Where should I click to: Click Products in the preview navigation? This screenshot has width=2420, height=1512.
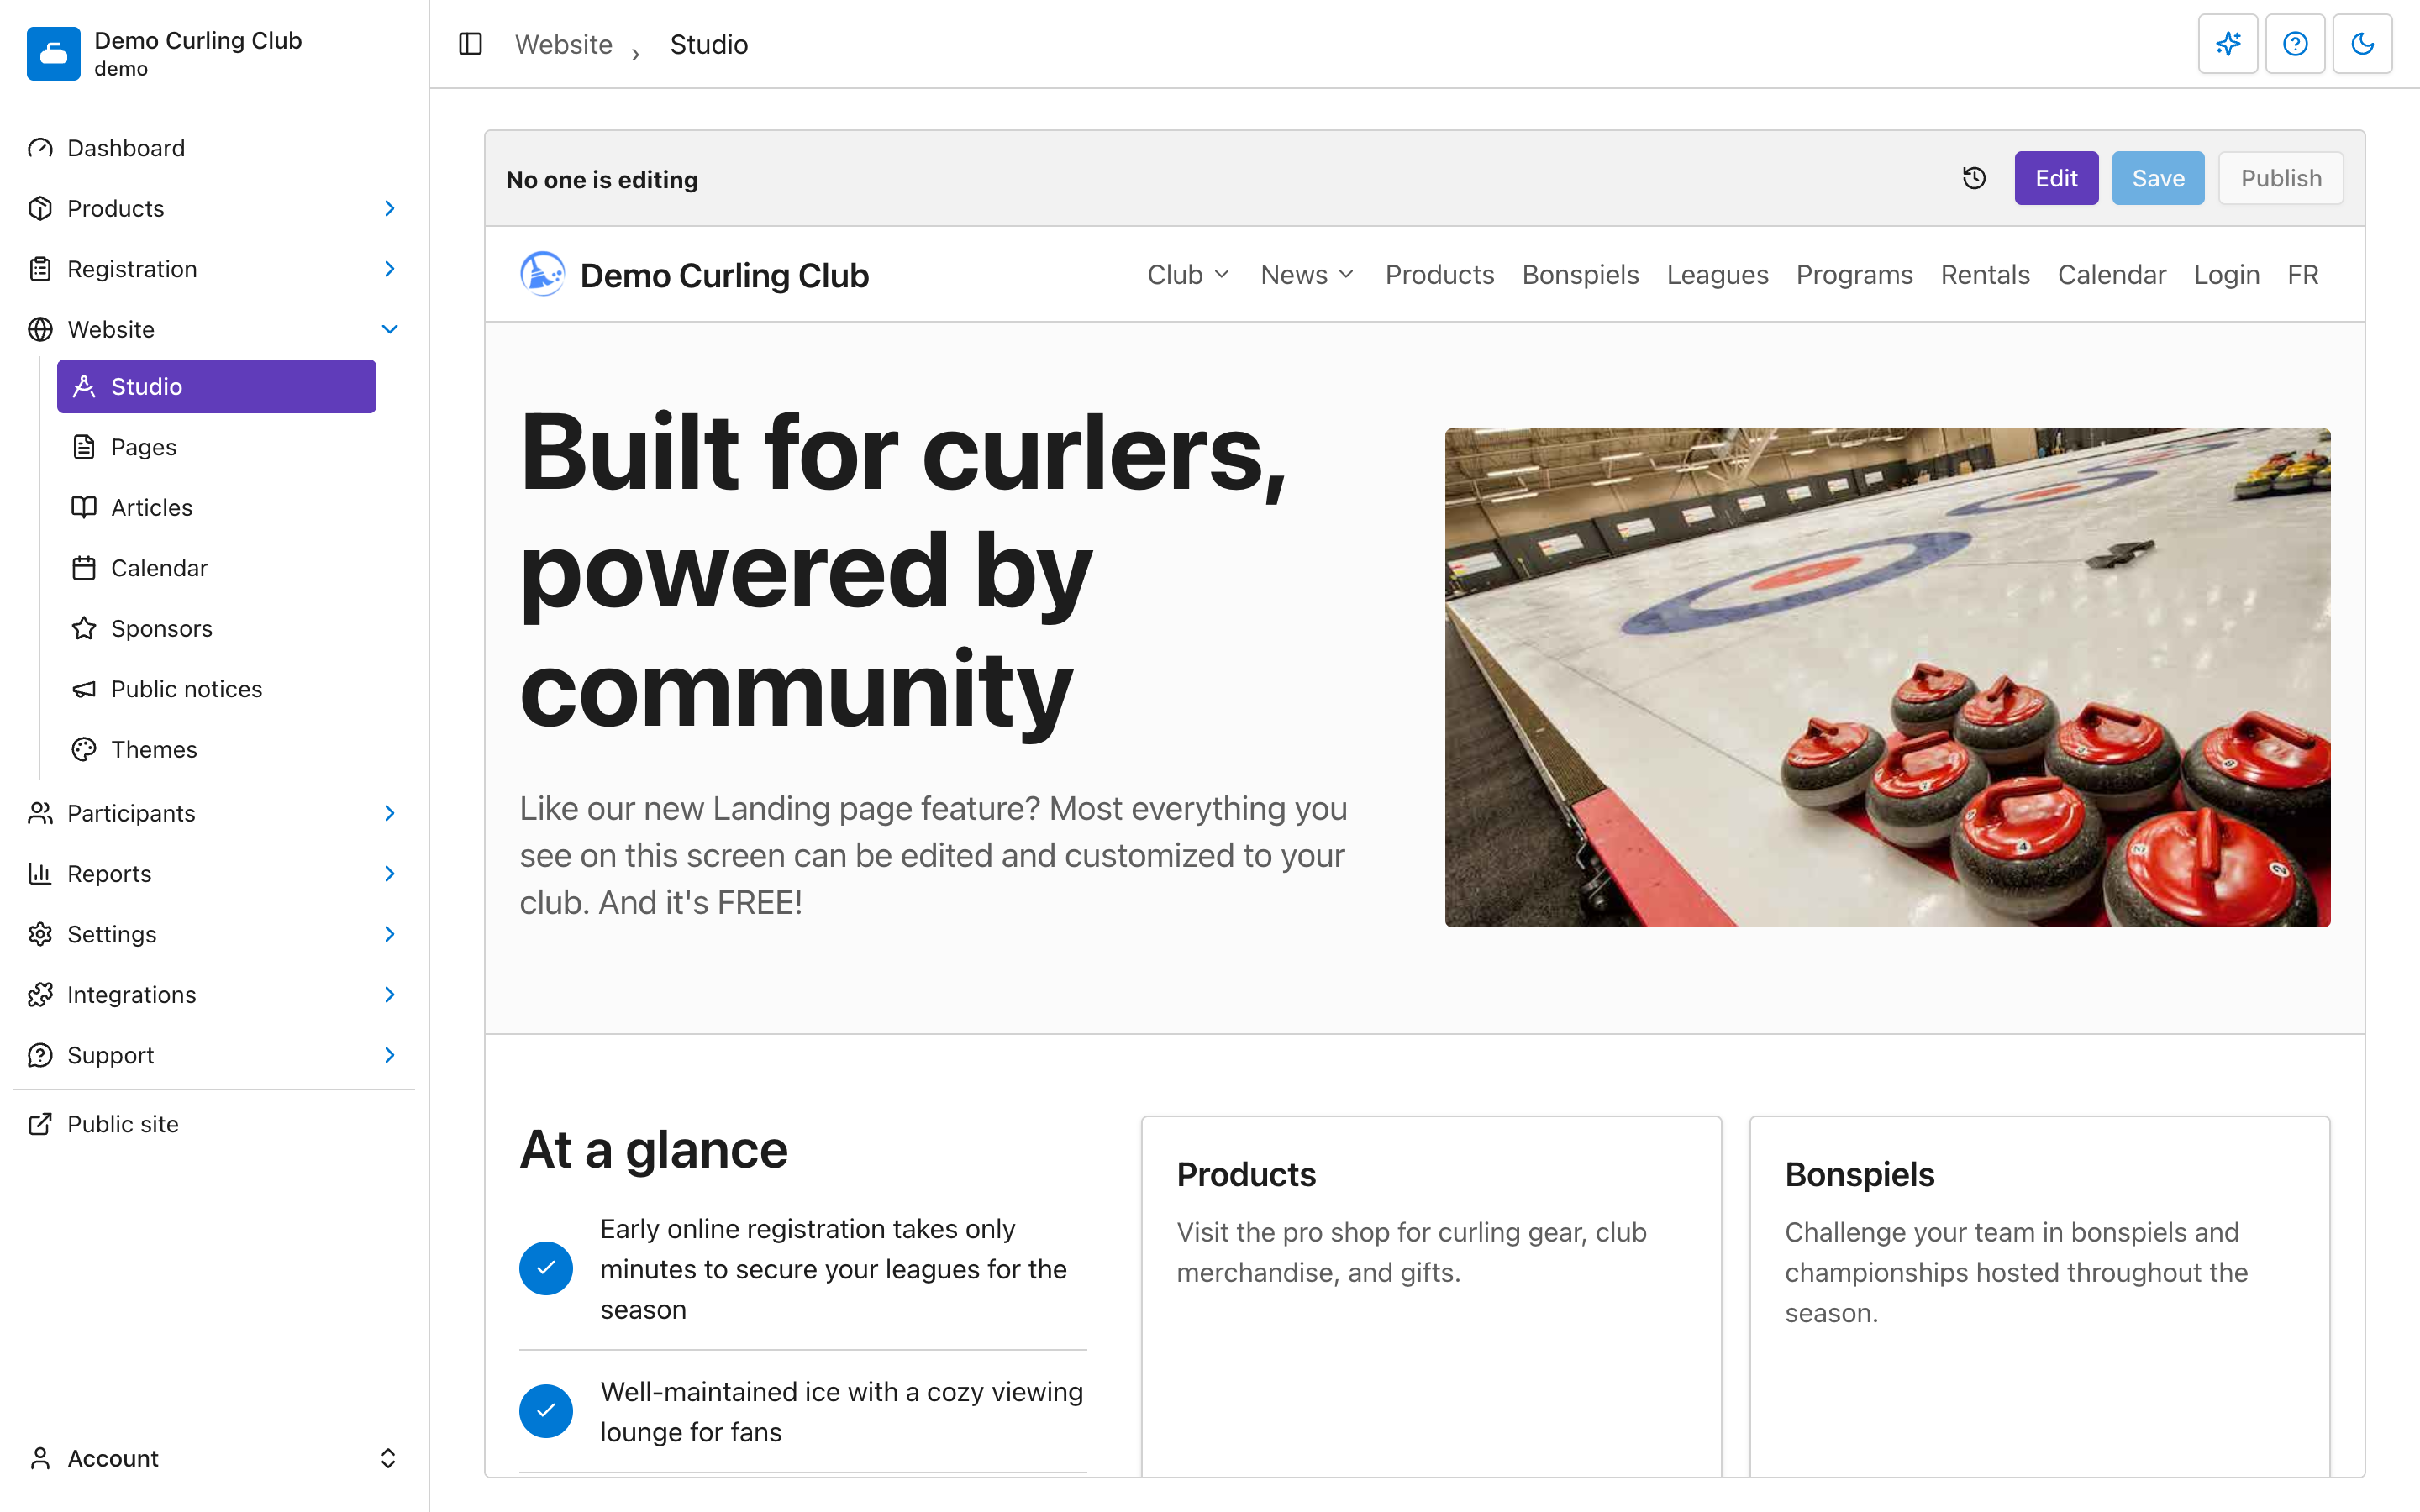[1439, 275]
